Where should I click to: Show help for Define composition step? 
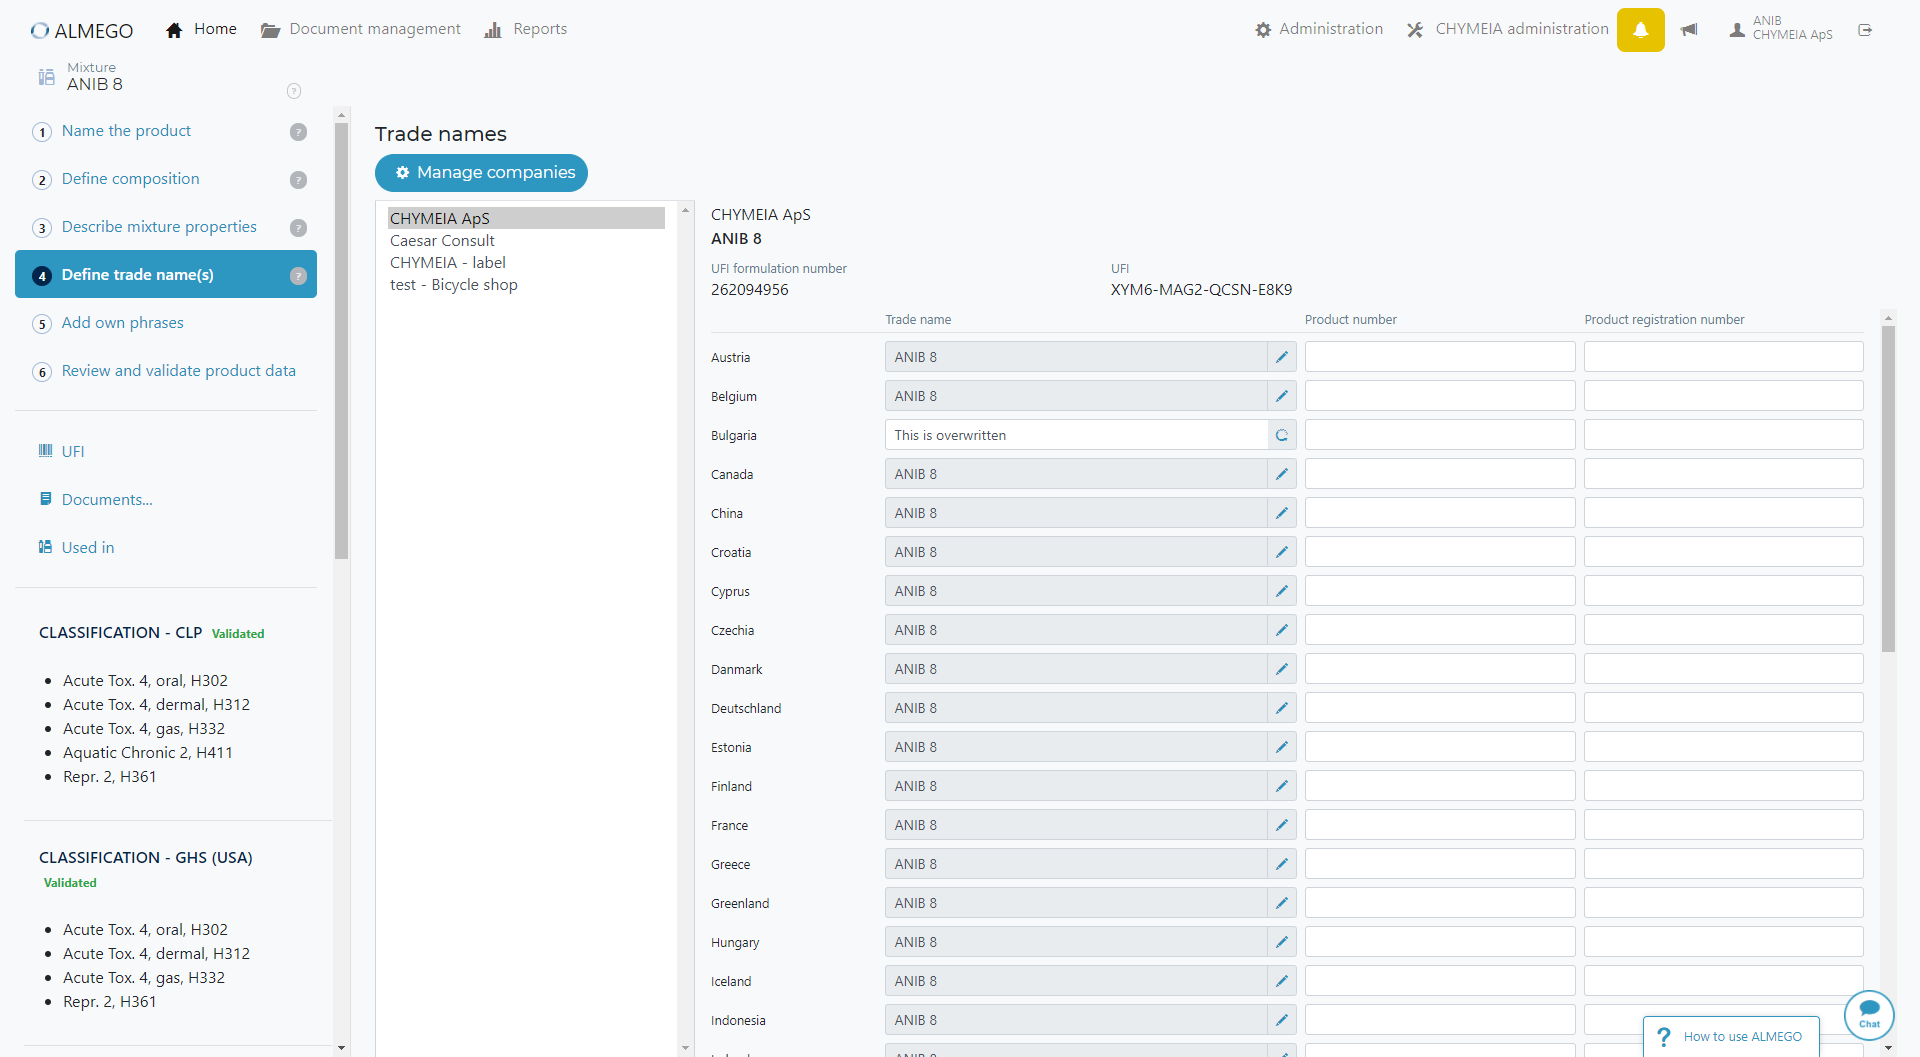[298, 180]
